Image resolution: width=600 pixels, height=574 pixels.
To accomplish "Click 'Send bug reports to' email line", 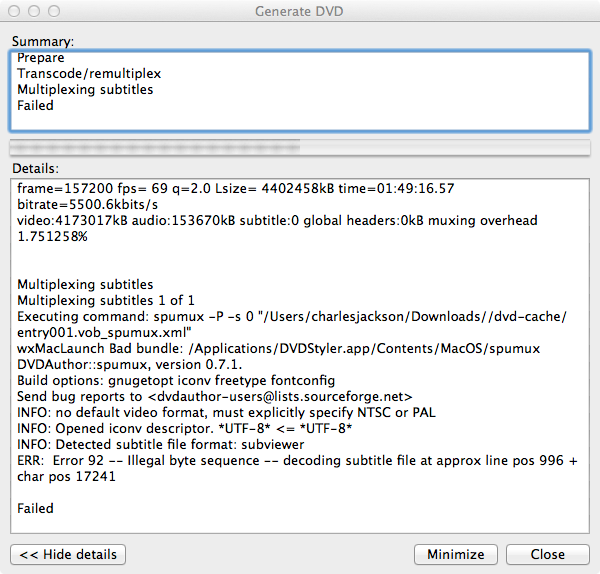I will 215,397.
